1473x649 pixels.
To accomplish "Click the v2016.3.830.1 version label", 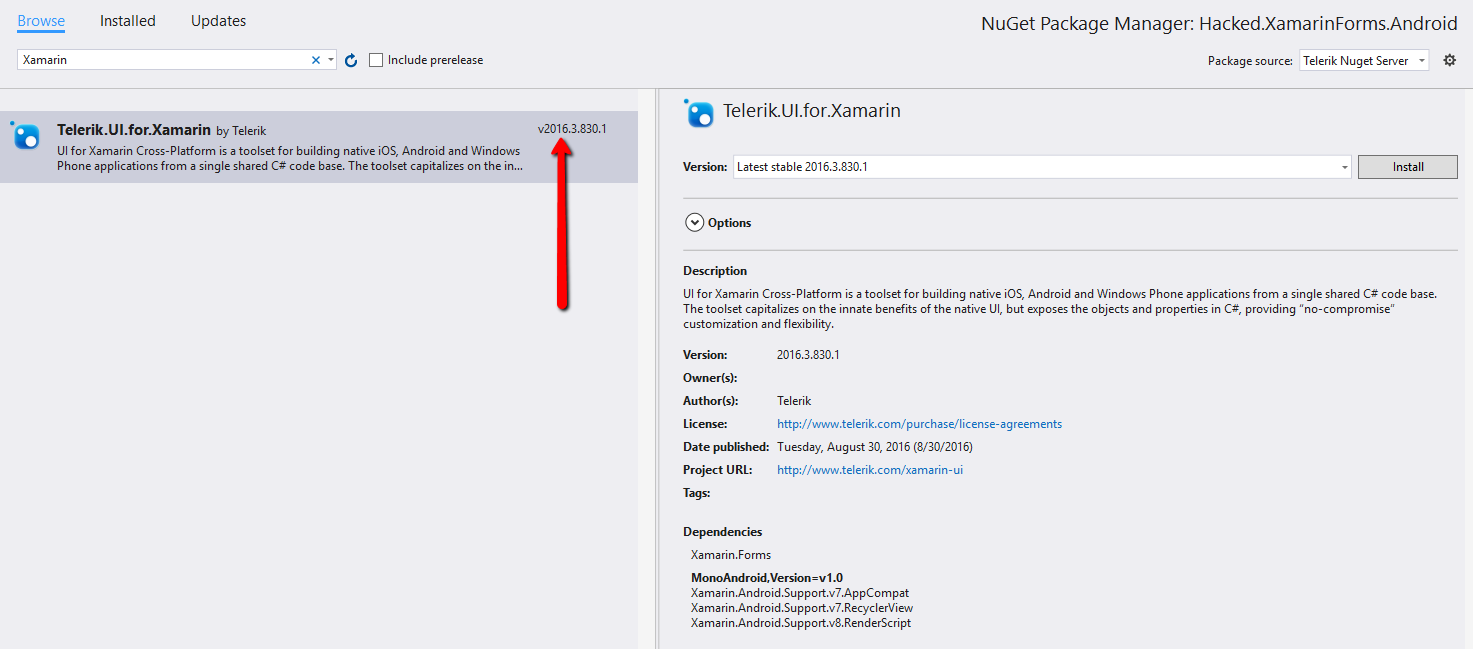I will [x=572, y=129].
